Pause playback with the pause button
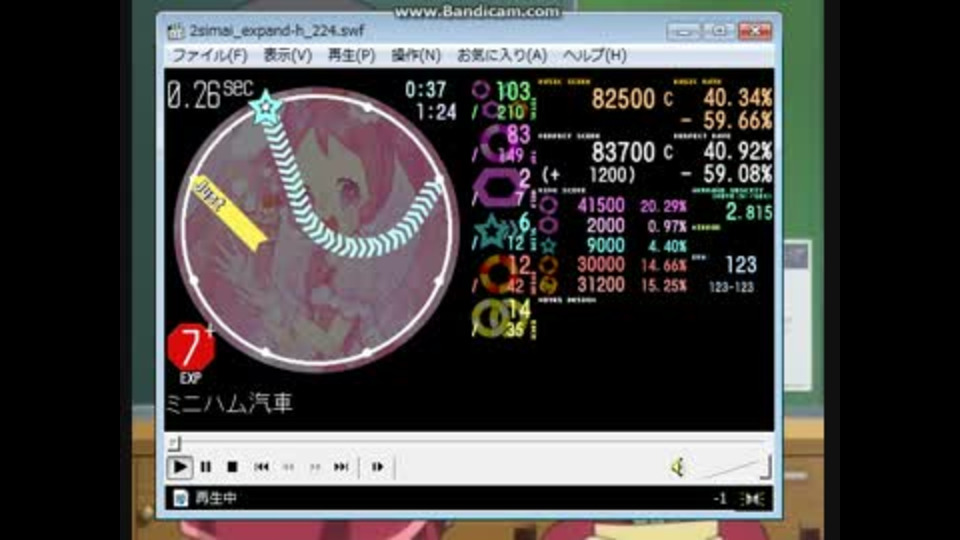 pyautogui.click(x=206, y=467)
